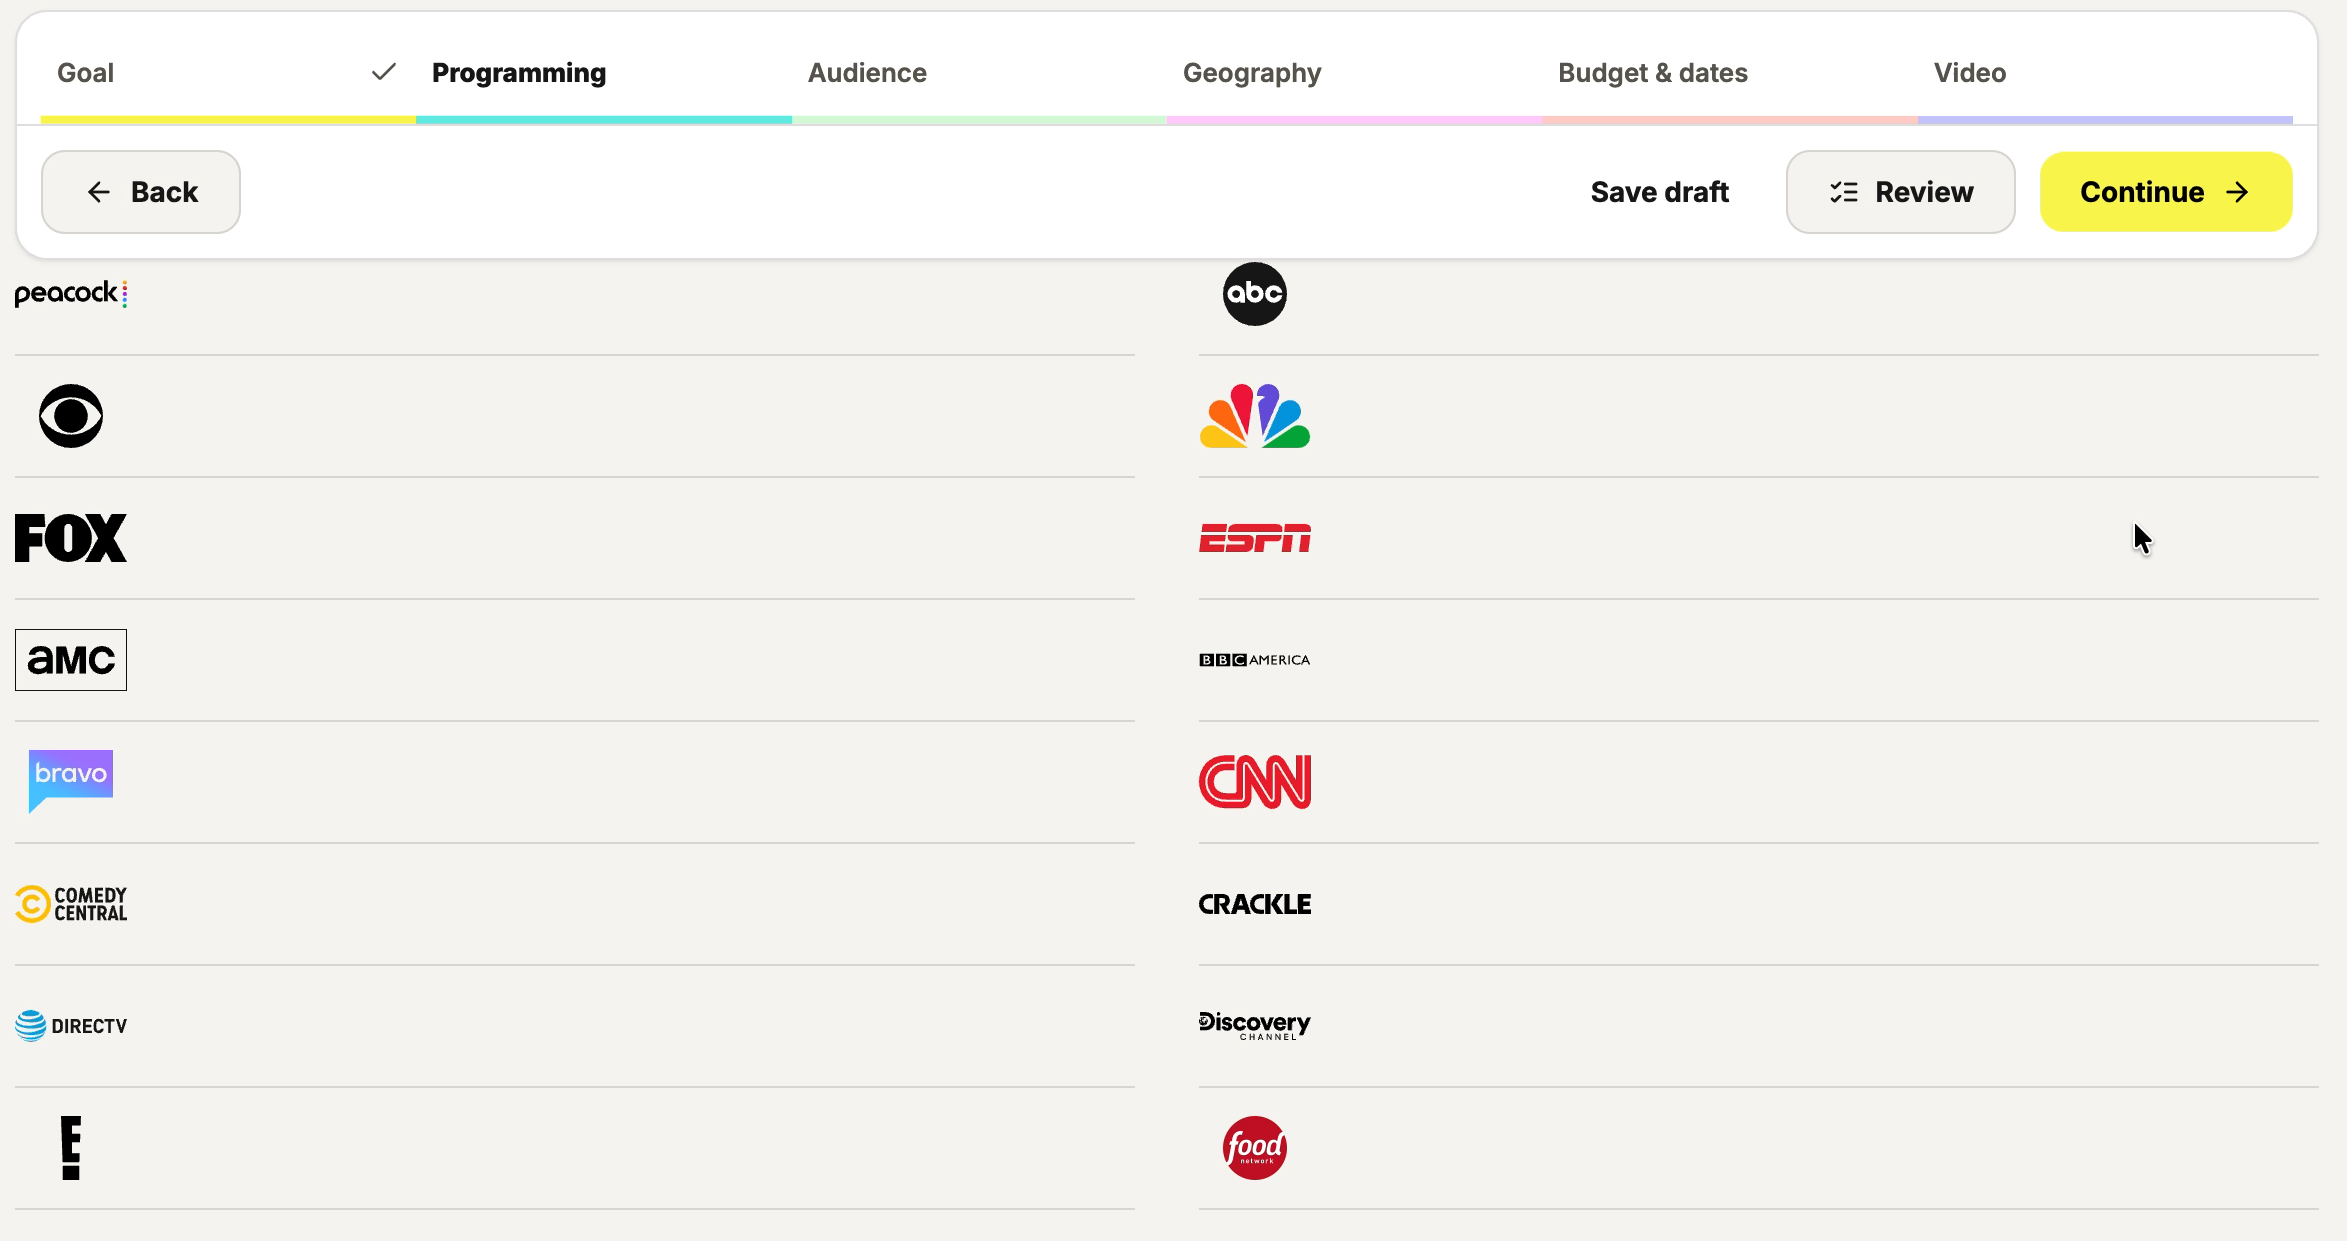The image size is (2347, 1241).
Task: Pick the FOX network logo
Action: [x=71, y=538]
